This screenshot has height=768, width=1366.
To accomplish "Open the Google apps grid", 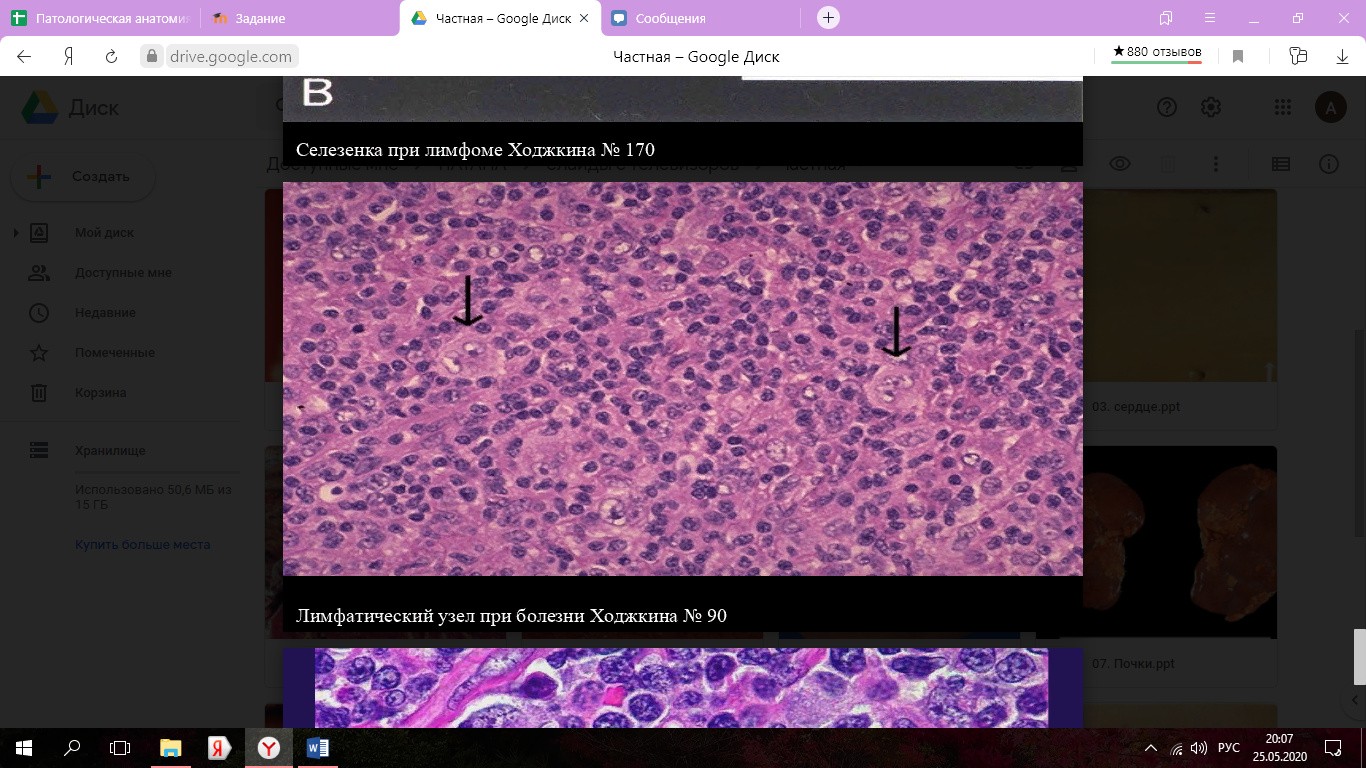I will click(x=1283, y=108).
